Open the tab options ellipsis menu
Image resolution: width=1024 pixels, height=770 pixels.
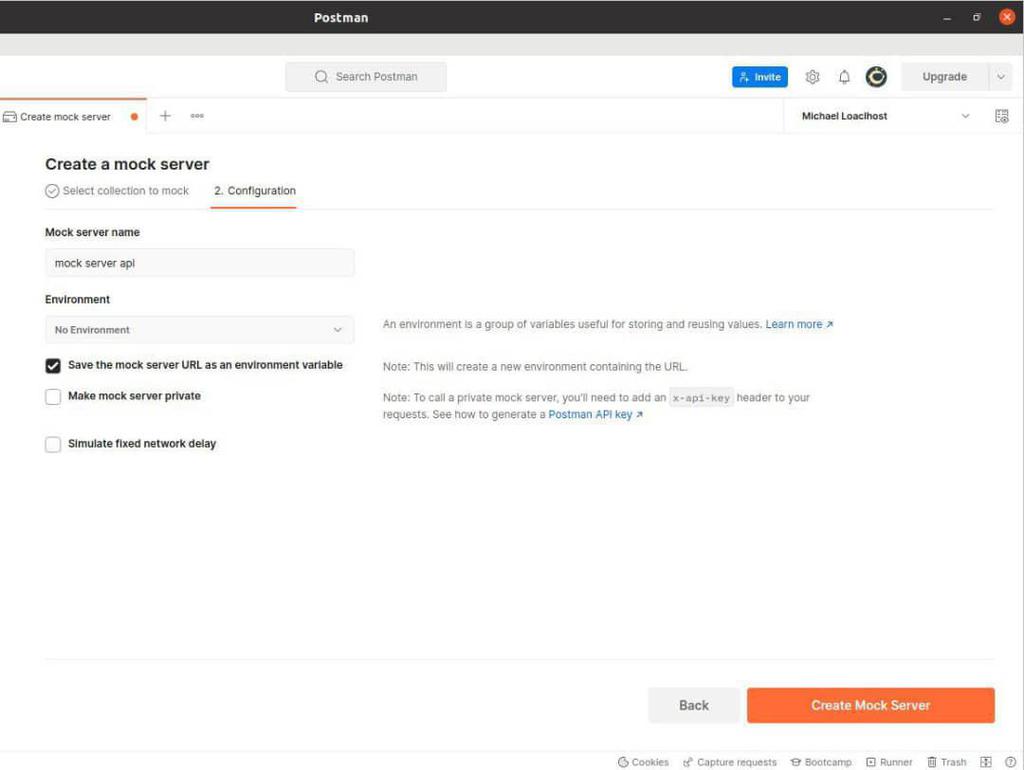coord(197,116)
